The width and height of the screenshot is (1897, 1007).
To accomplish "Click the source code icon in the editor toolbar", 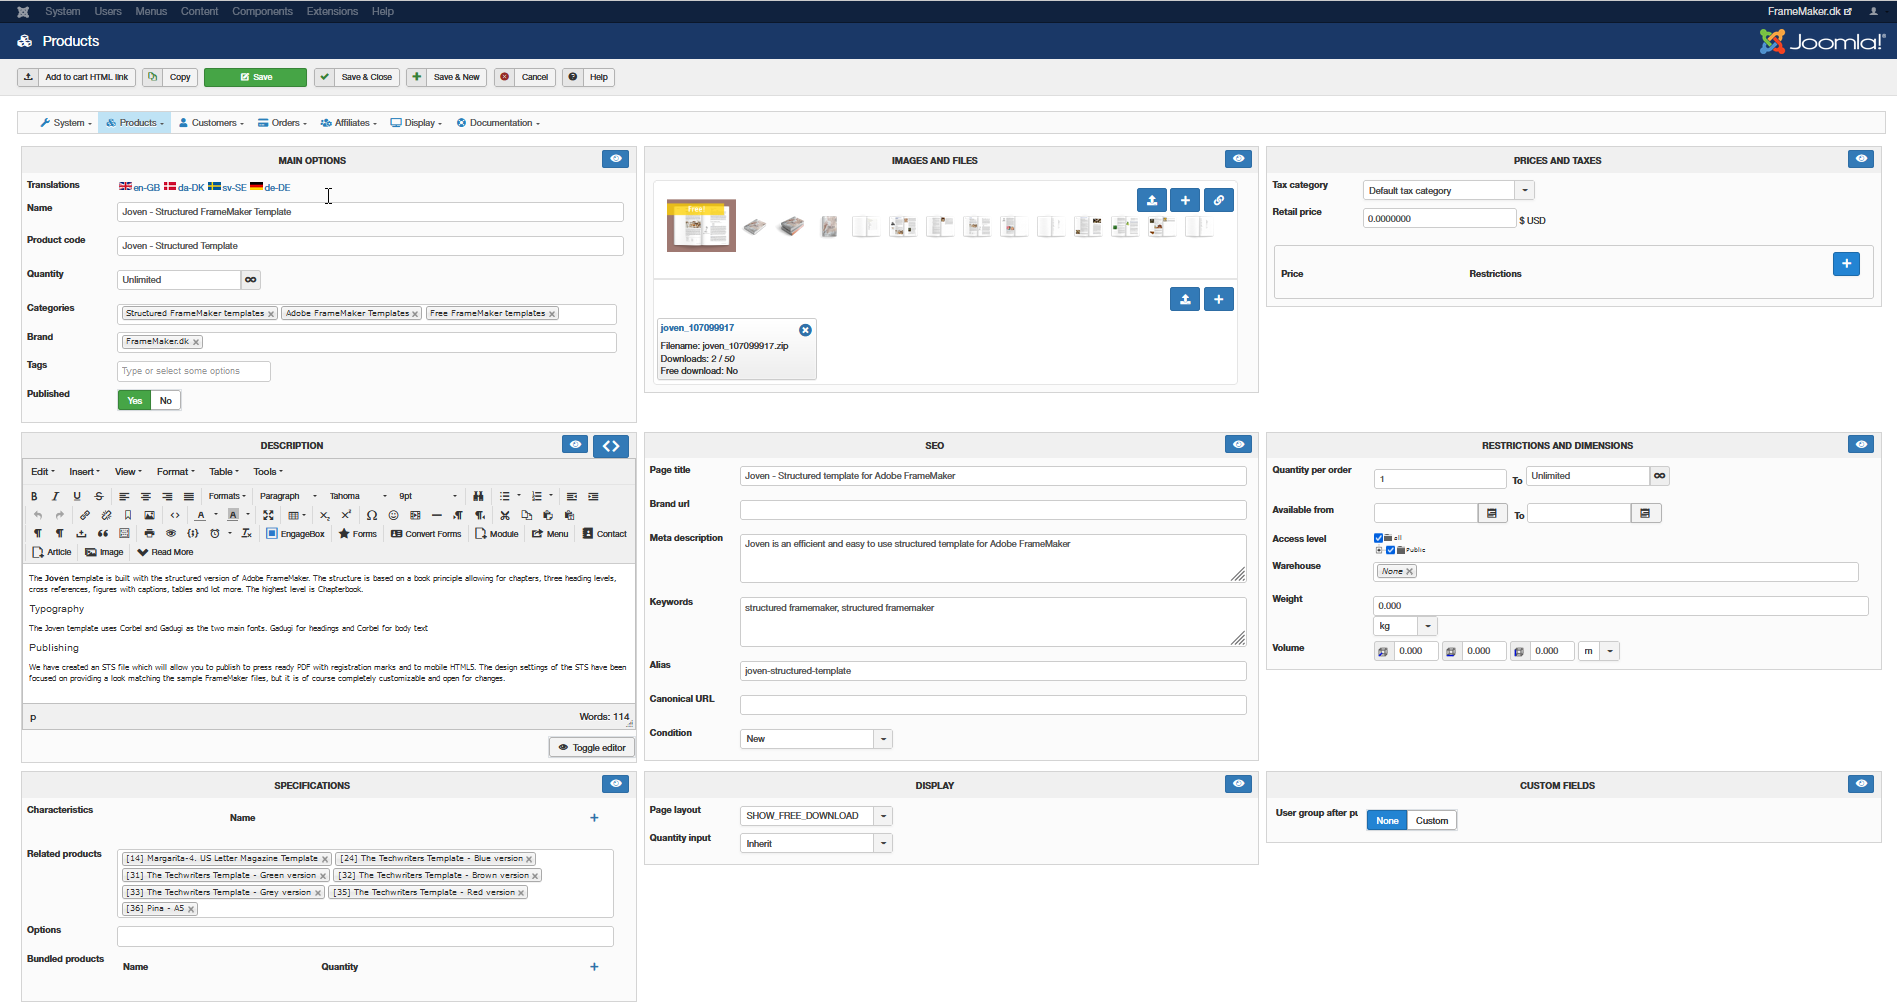I will 175,515.
